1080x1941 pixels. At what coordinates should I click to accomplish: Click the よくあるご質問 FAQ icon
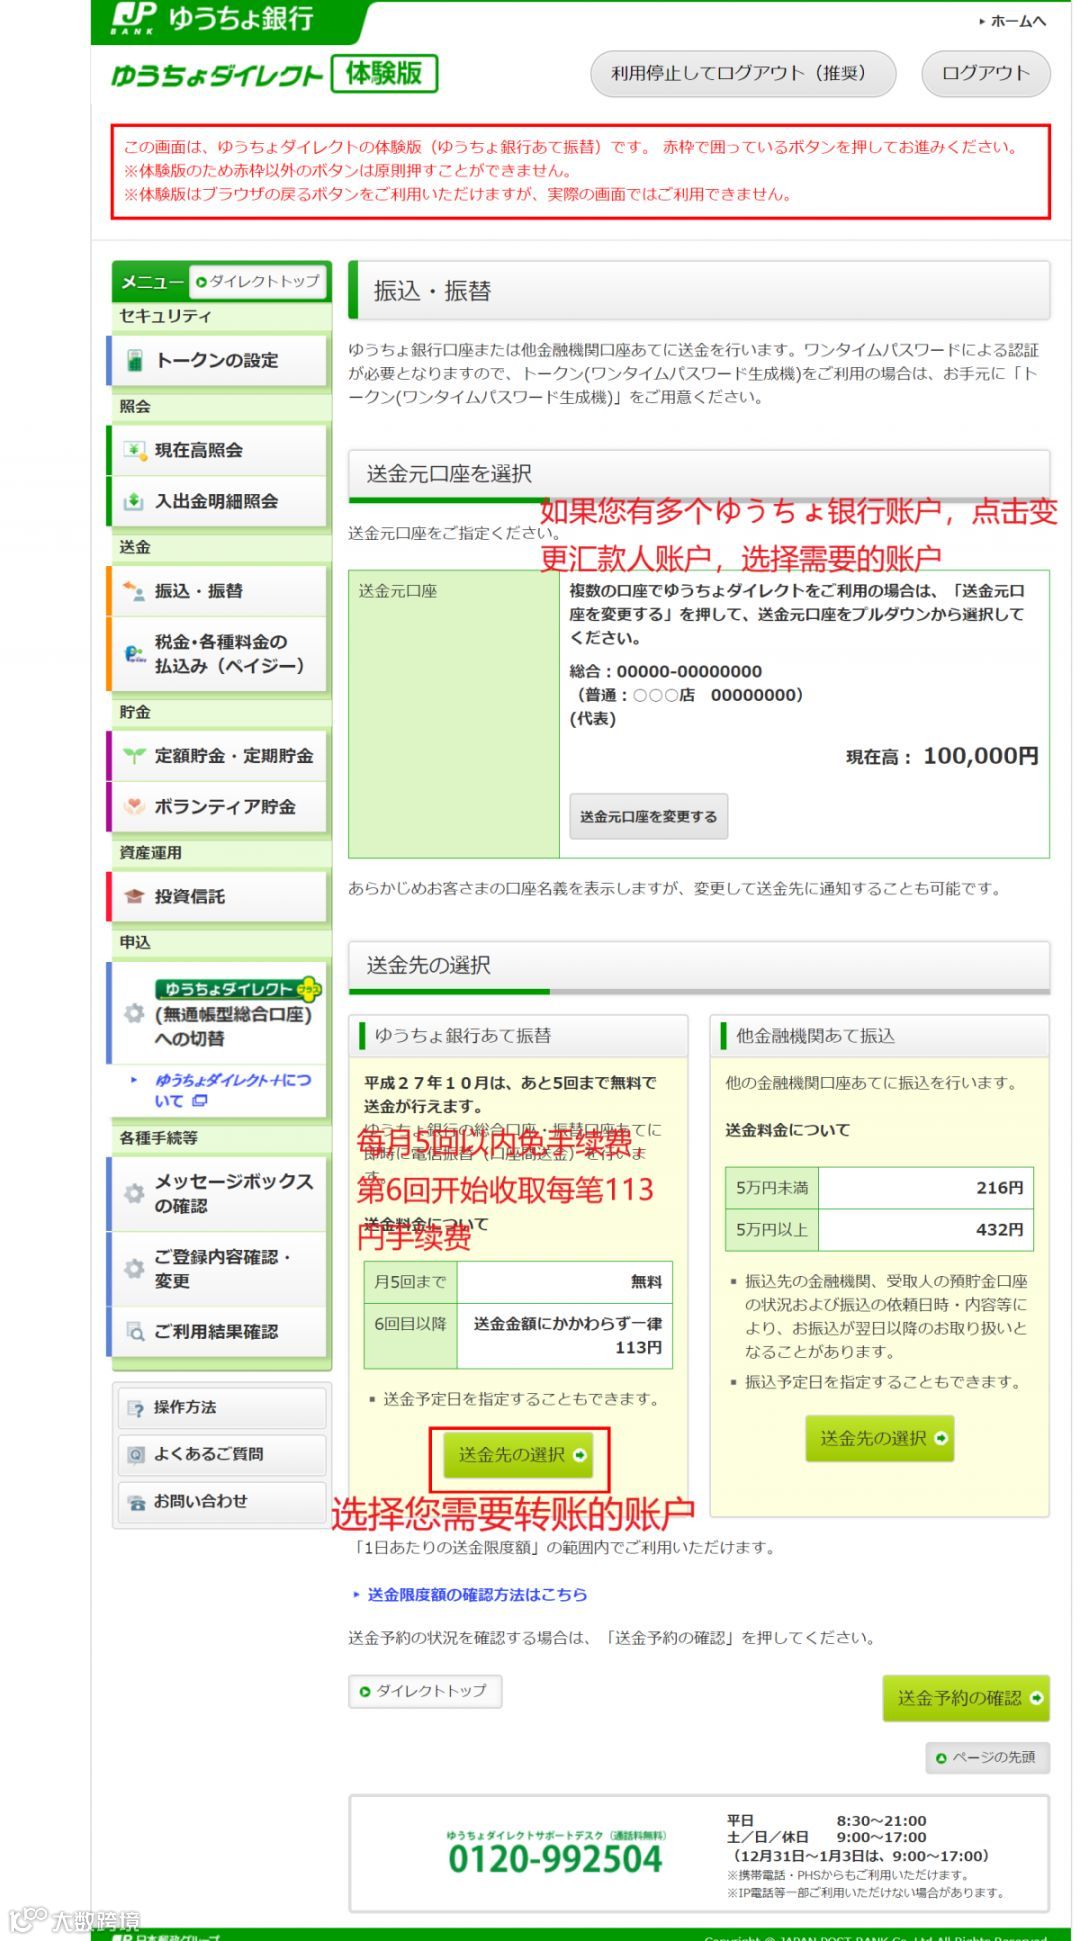(x=136, y=1454)
